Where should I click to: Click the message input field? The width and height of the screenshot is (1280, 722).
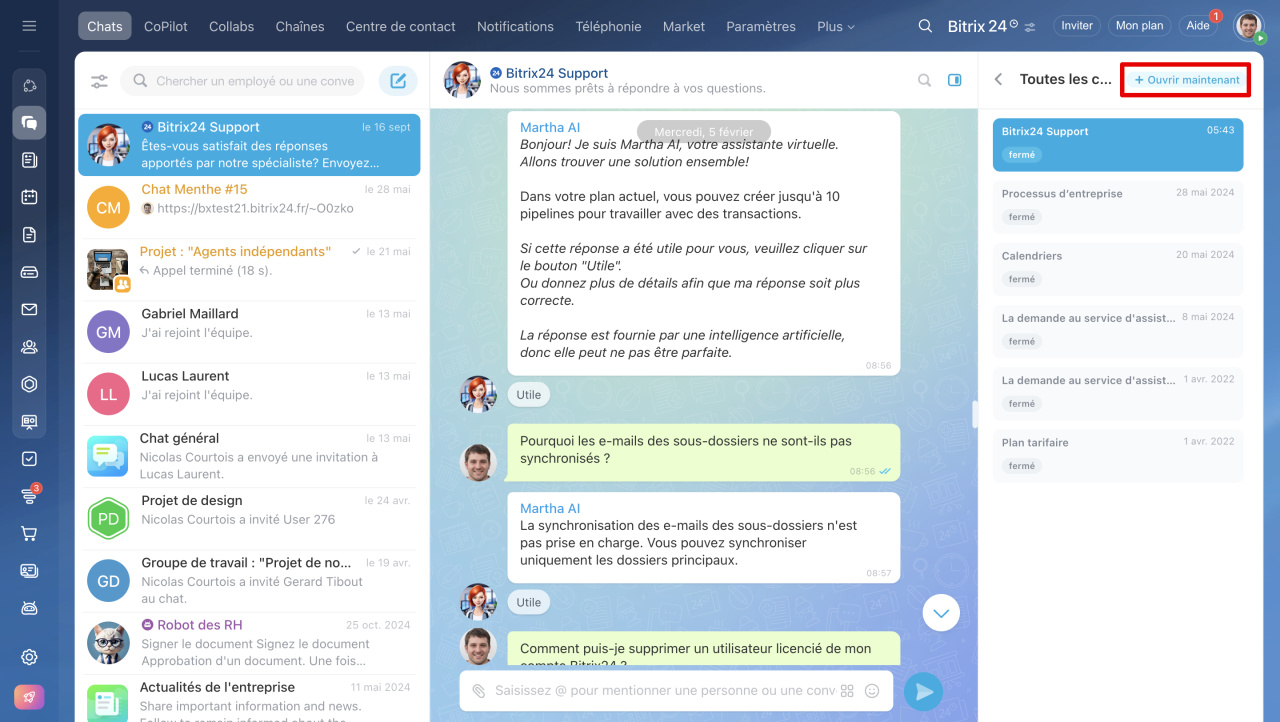click(660, 691)
